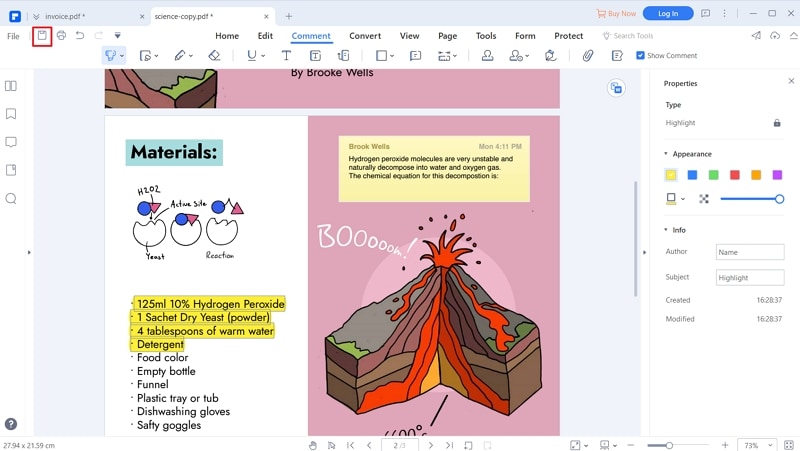Screen dimensions: 800x451
Task: Open the Help question mark icon
Action: 11,424
